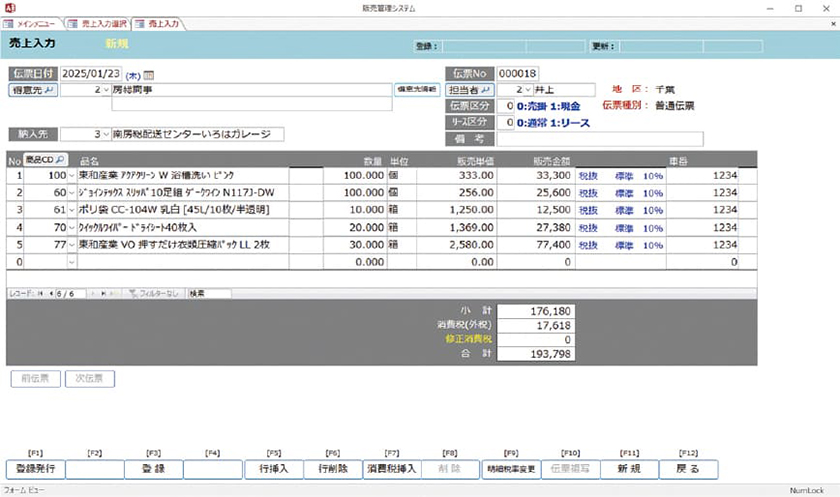Click the フィルターなし filter indicator
Screen dimensions: 840x497
[156, 293]
